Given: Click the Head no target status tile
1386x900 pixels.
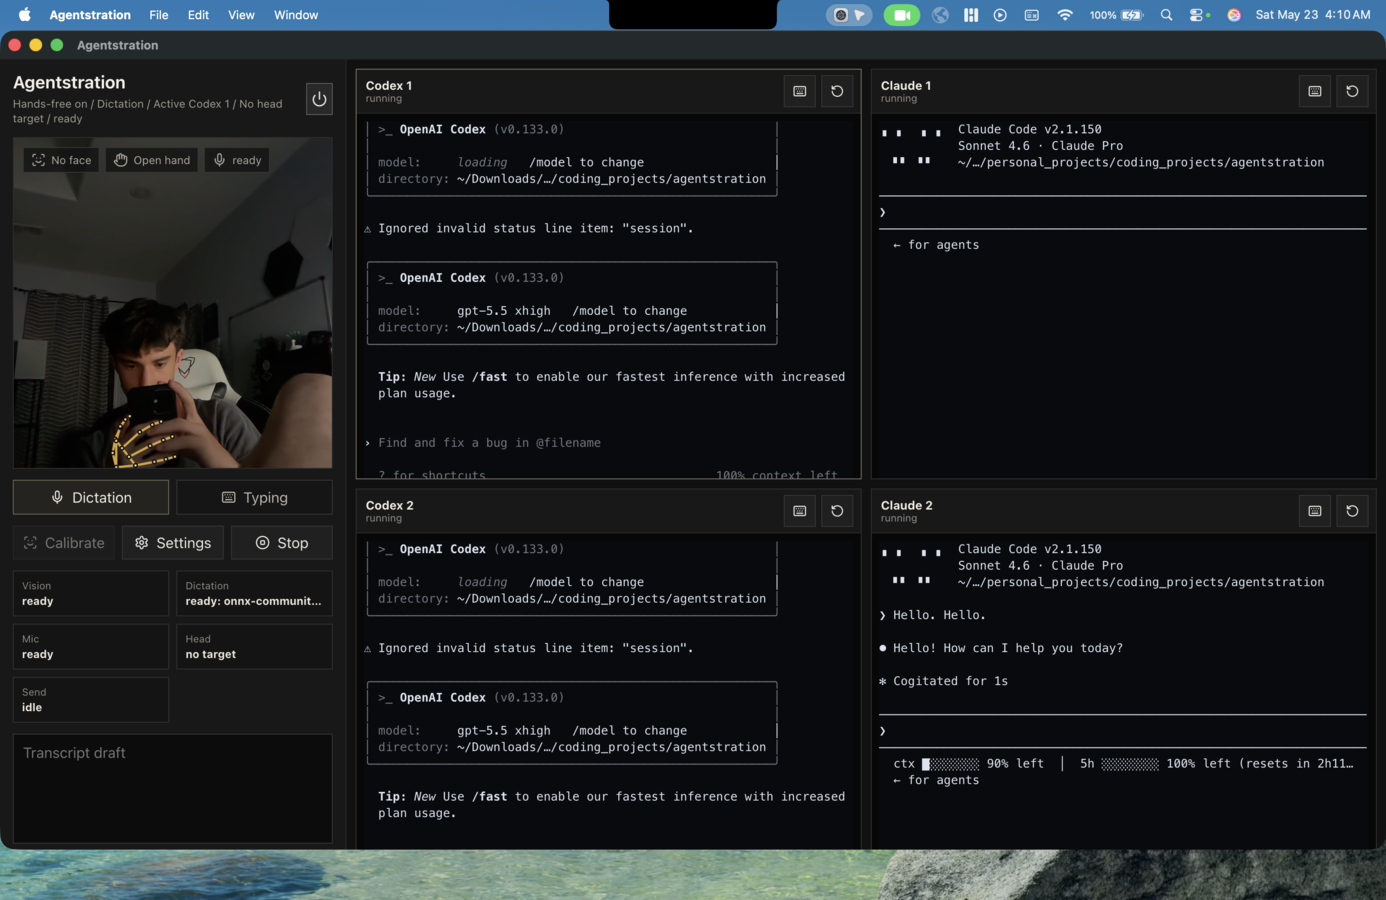Looking at the screenshot, I should click(x=254, y=647).
